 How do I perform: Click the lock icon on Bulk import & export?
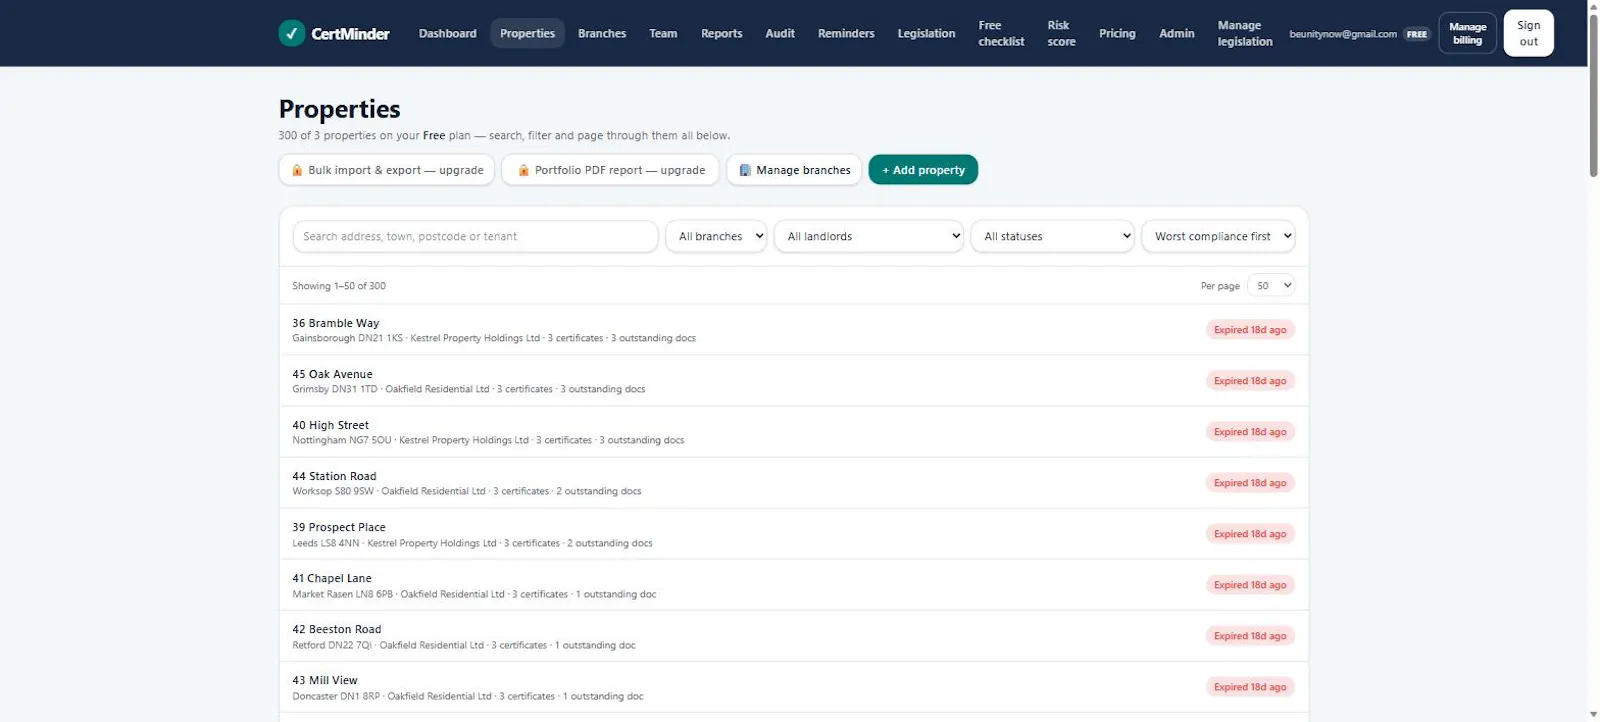coord(297,170)
